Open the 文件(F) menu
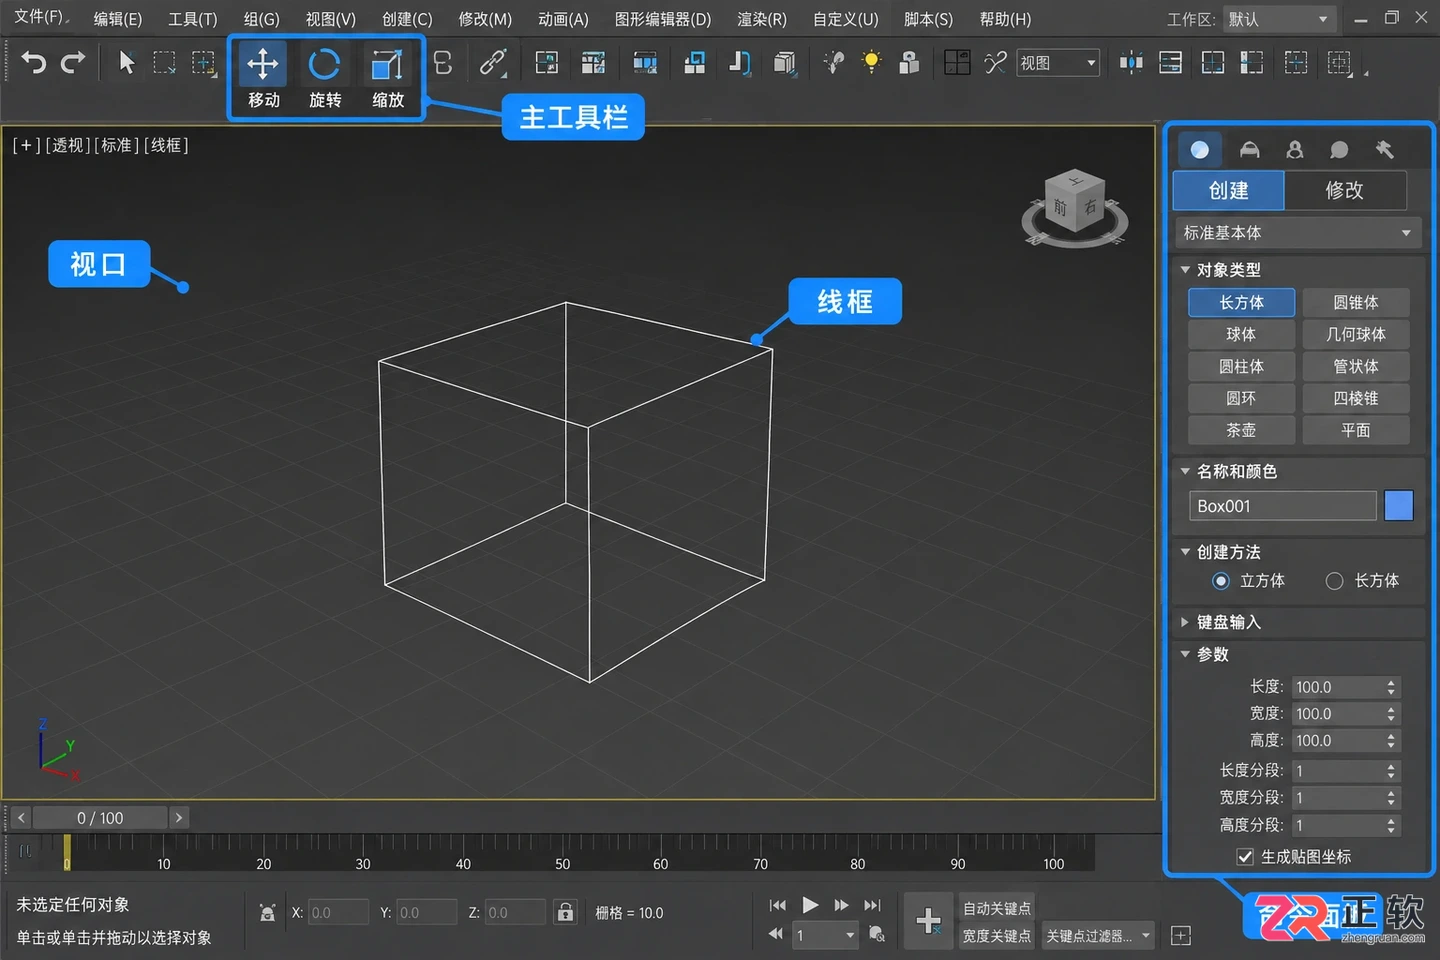 40,18
